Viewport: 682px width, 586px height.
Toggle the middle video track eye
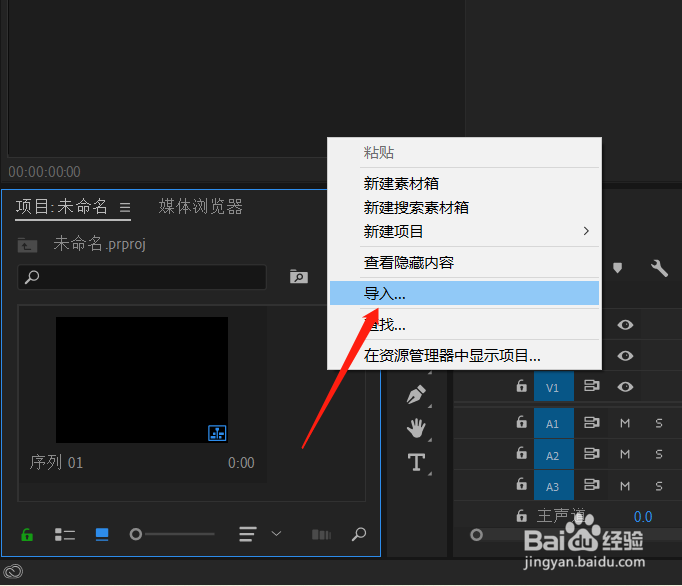coord(625,356)
